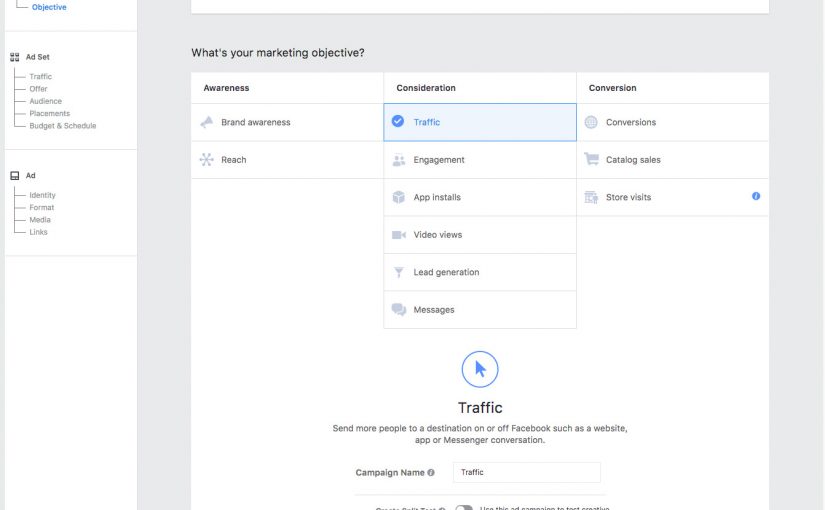Screen dimensions: 825x510
Task: Select the Conversions objective
Action: tap(673, 122)
